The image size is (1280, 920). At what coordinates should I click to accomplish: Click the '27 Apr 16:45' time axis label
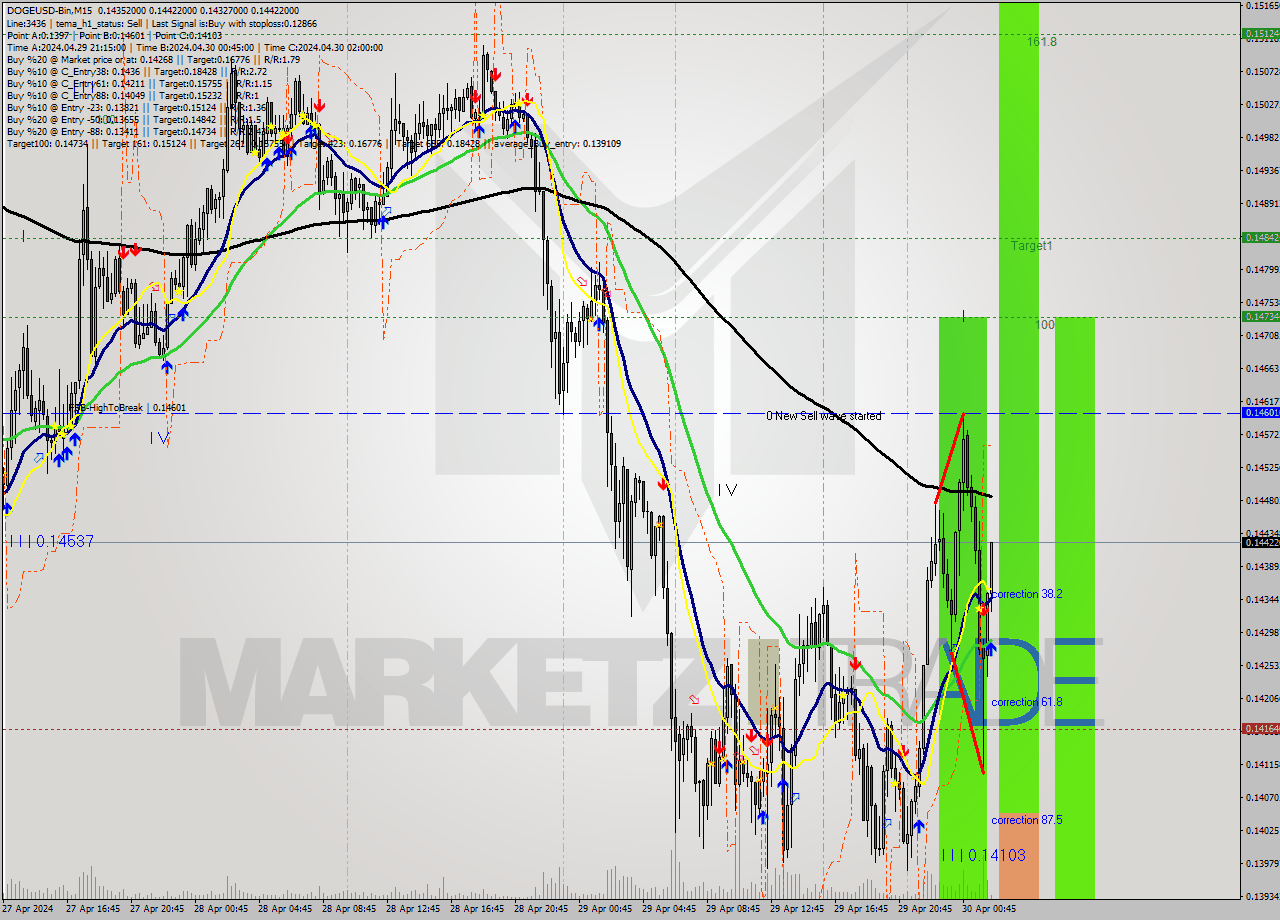click(93, 909)
